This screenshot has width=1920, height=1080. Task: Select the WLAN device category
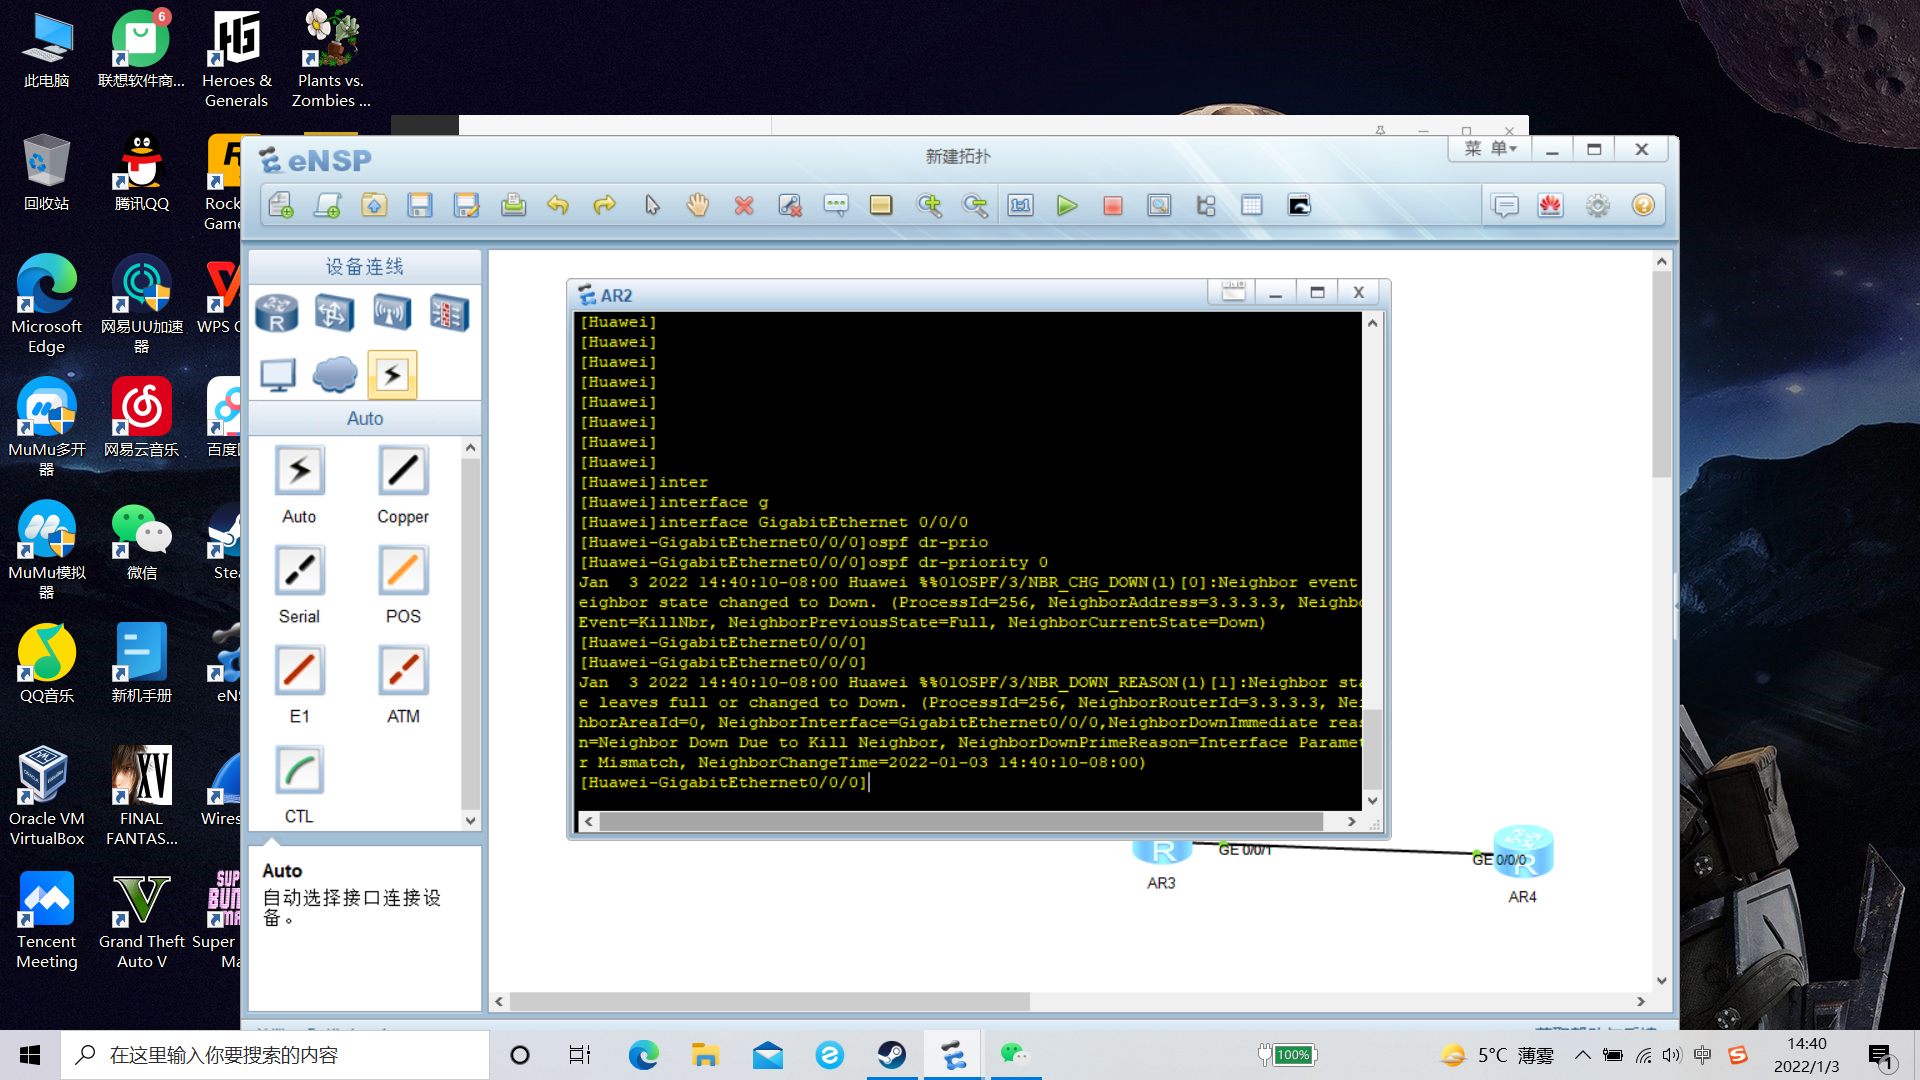click(x=391, y=313)
